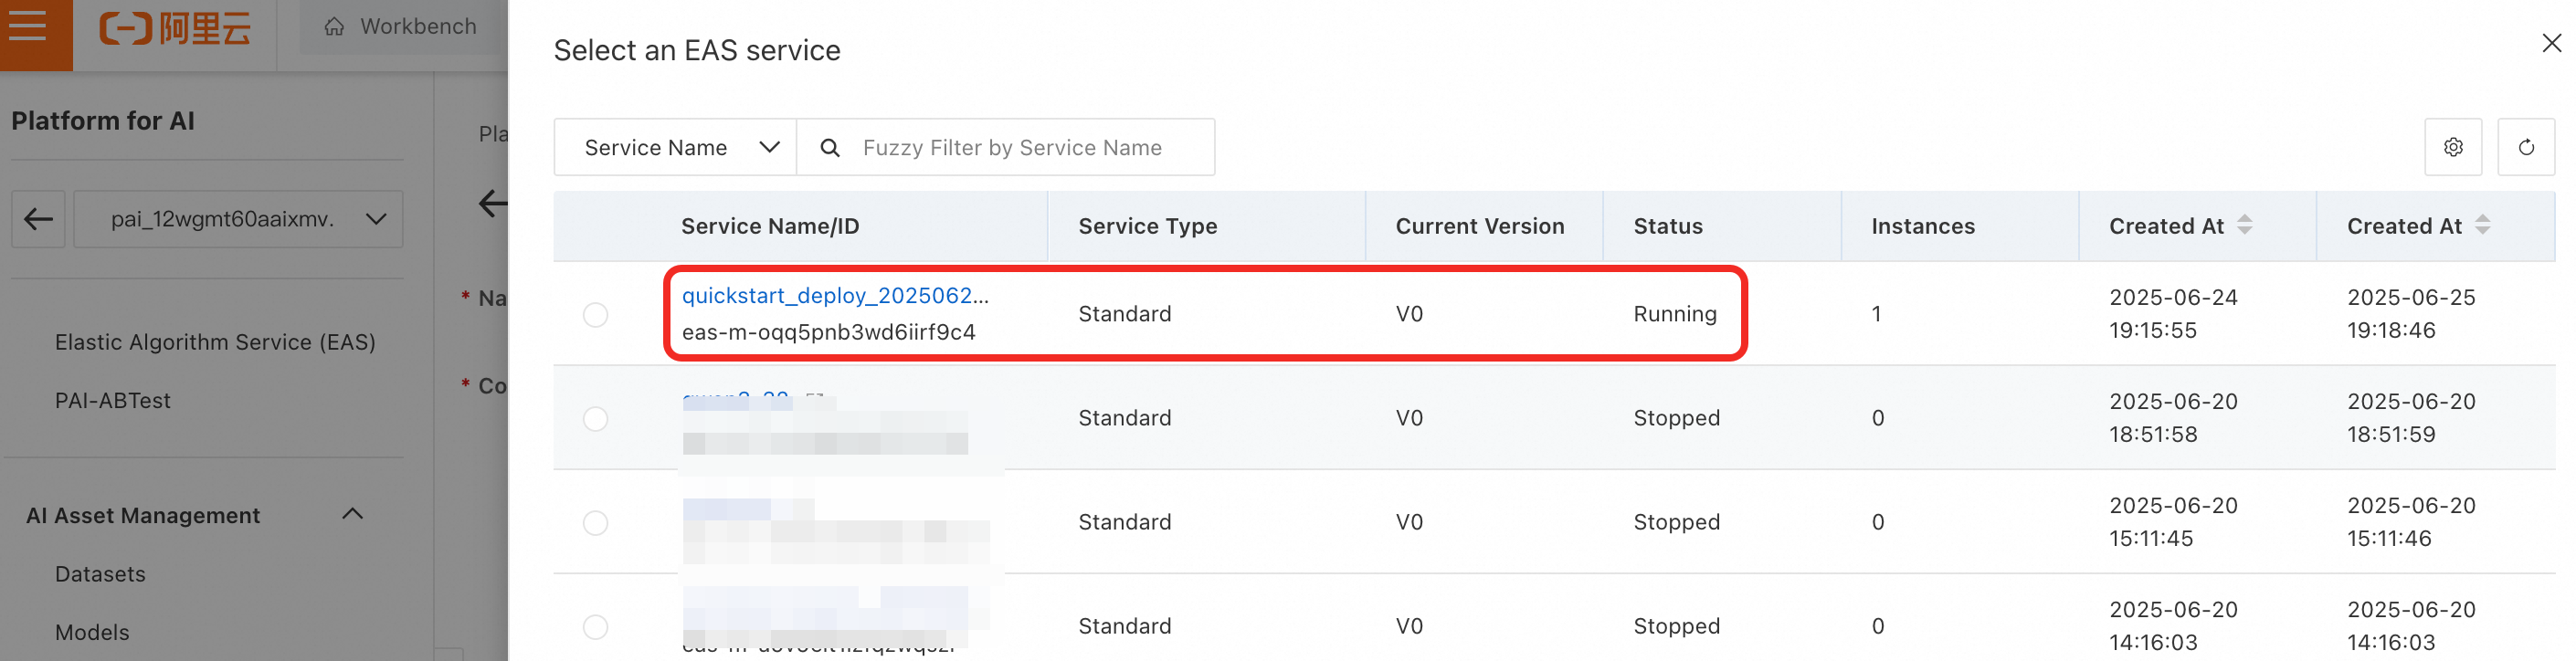Select the radio button for 18:51:58 service
This screenshot has width=2576, height=661.
pos(595,419)
